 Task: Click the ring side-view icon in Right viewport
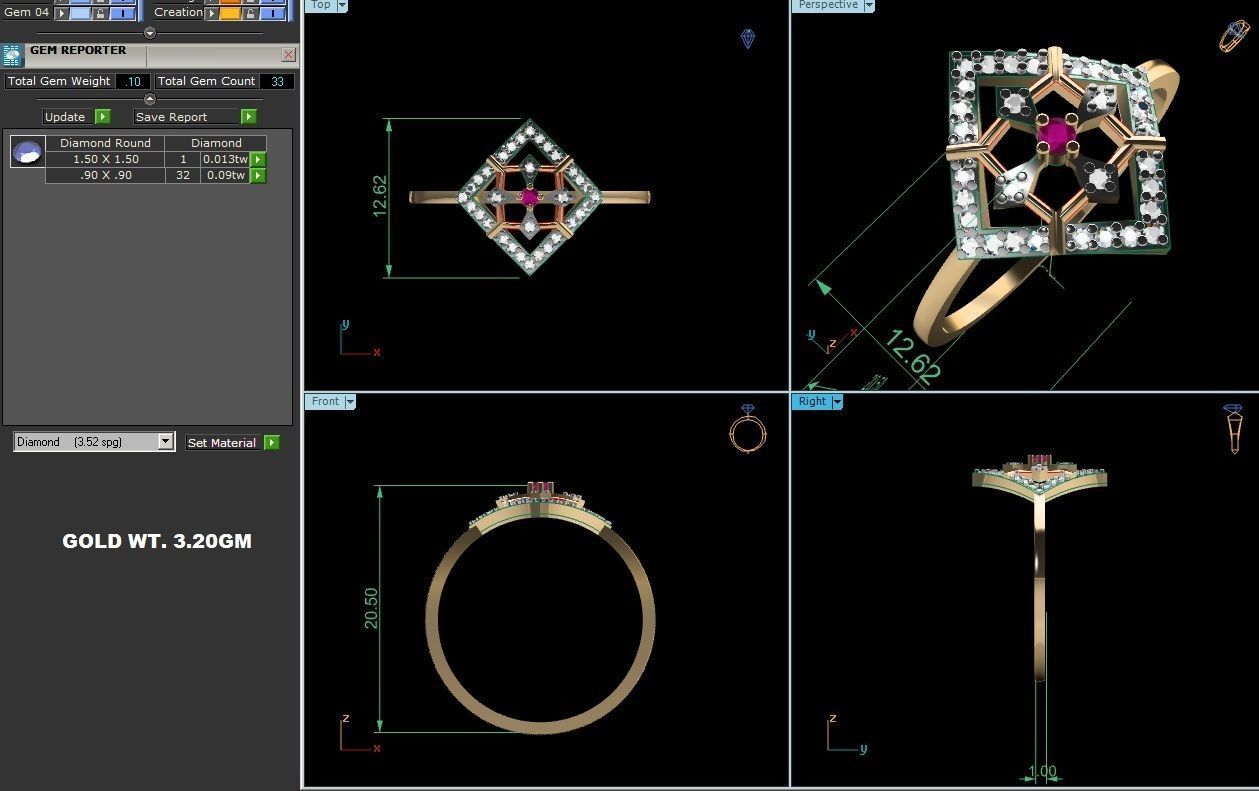[x=1234, y=429]
